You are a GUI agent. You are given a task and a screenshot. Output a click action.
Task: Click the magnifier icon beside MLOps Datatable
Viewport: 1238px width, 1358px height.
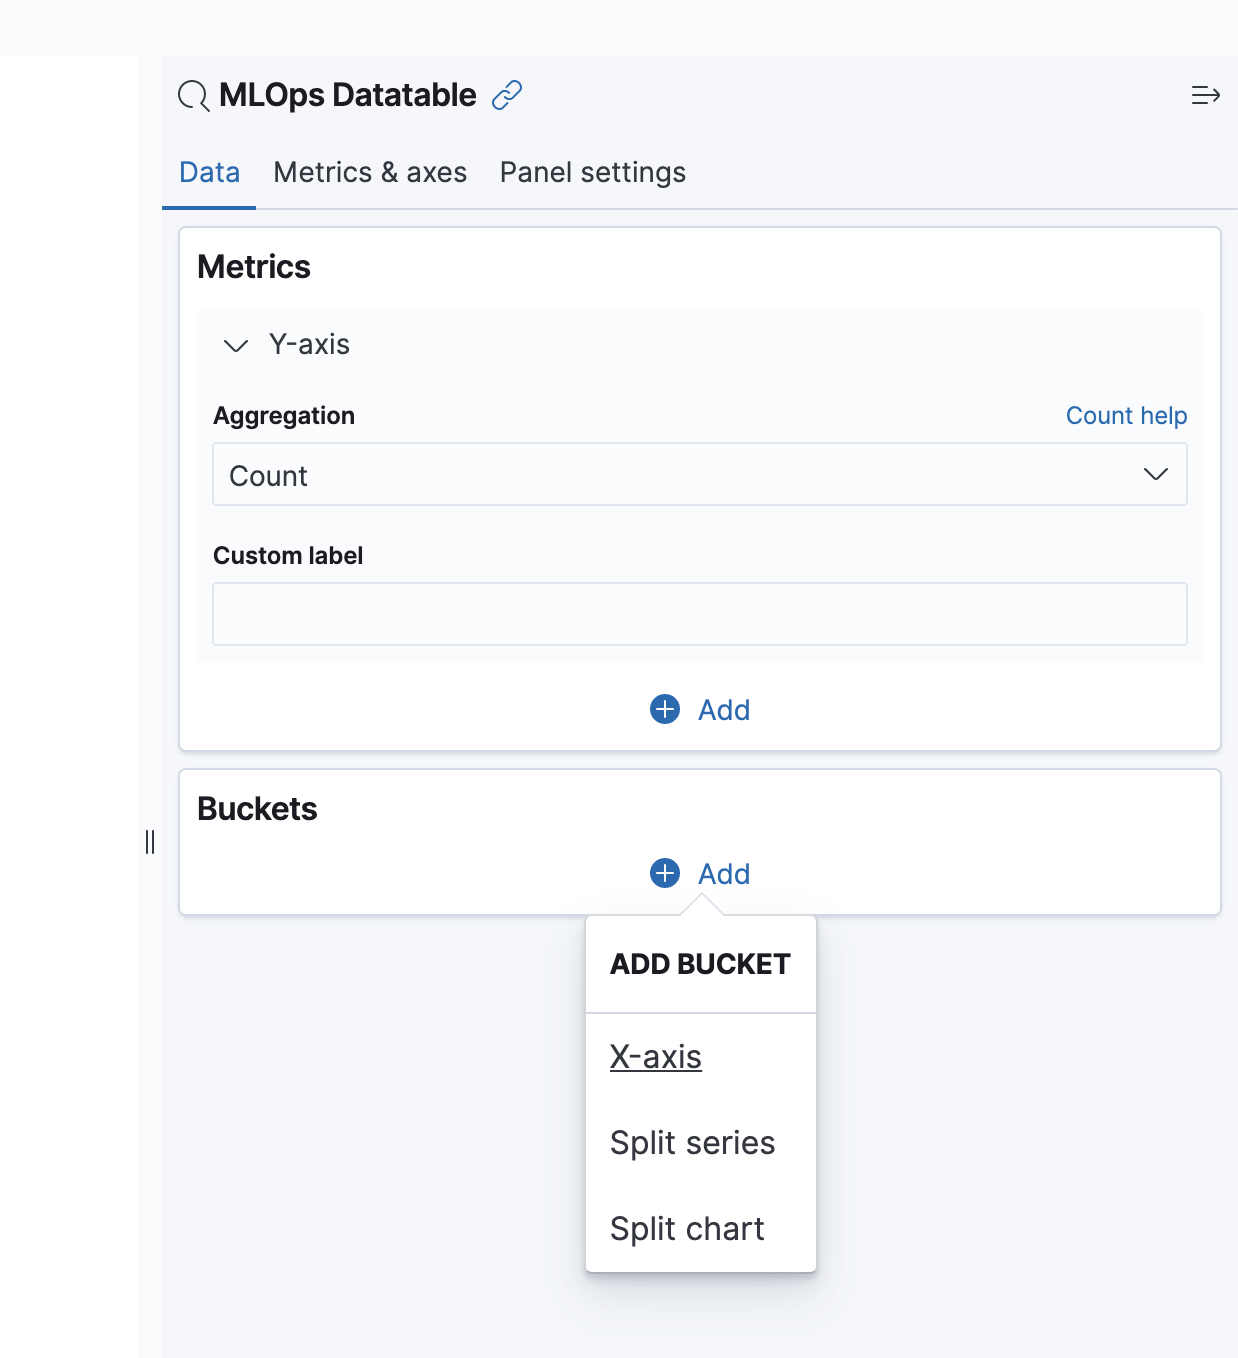193,96
